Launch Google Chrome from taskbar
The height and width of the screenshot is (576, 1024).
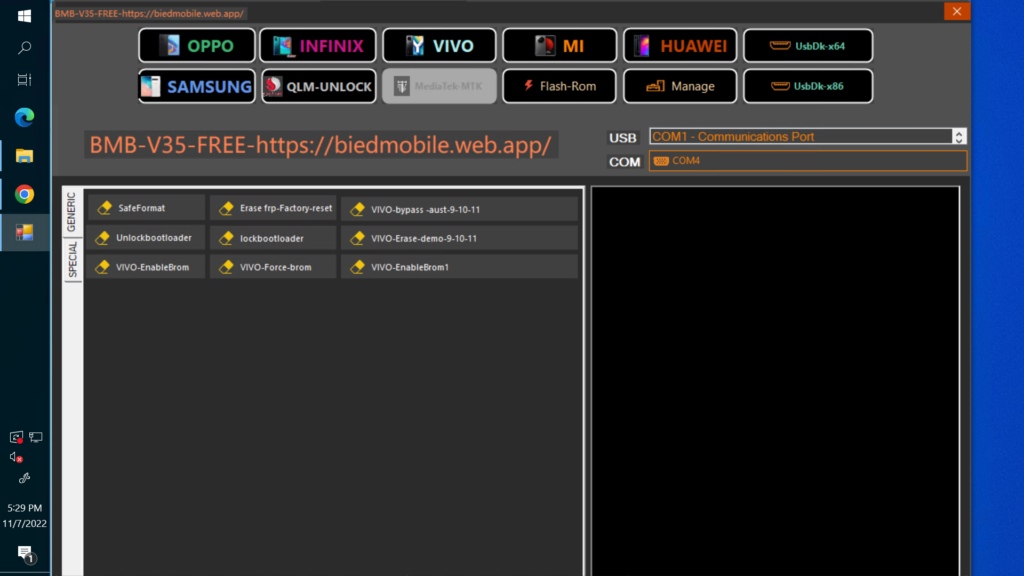[25, 194]
